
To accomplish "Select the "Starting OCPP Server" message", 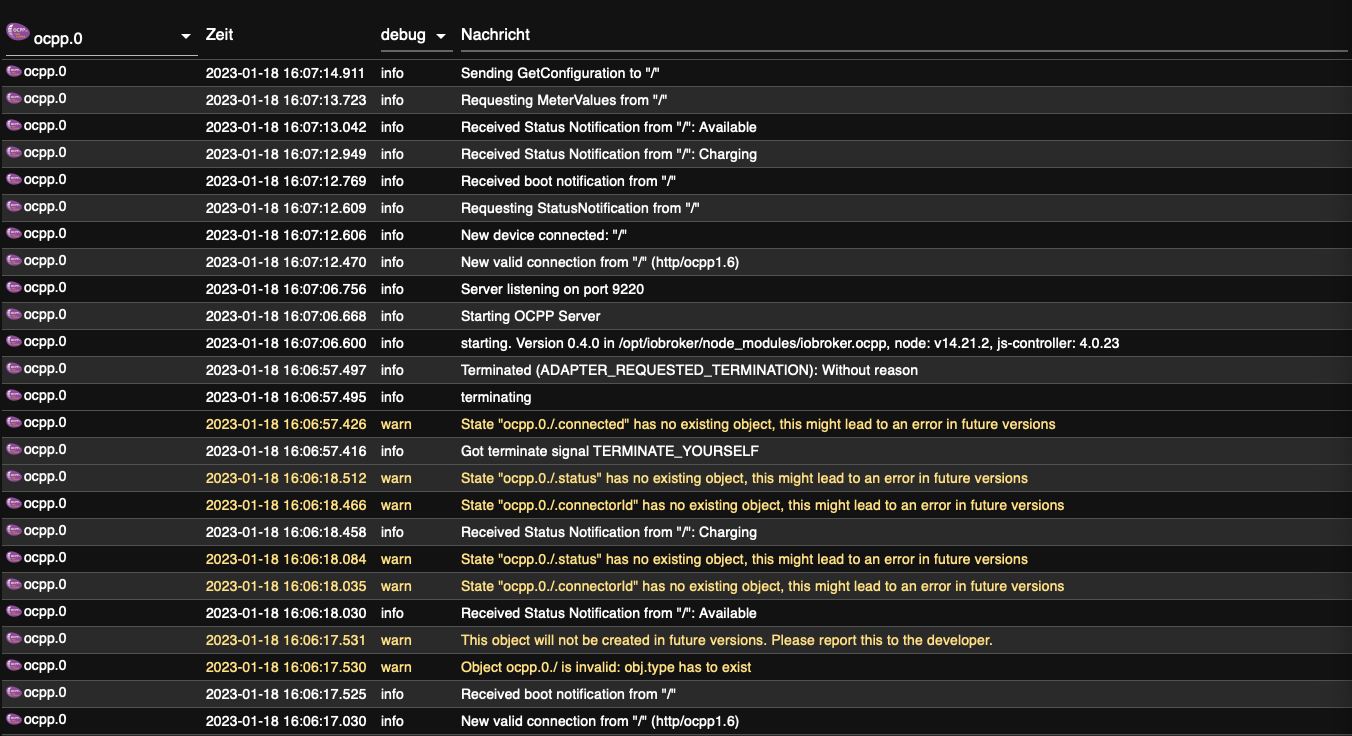I will [x=530, y=316].
